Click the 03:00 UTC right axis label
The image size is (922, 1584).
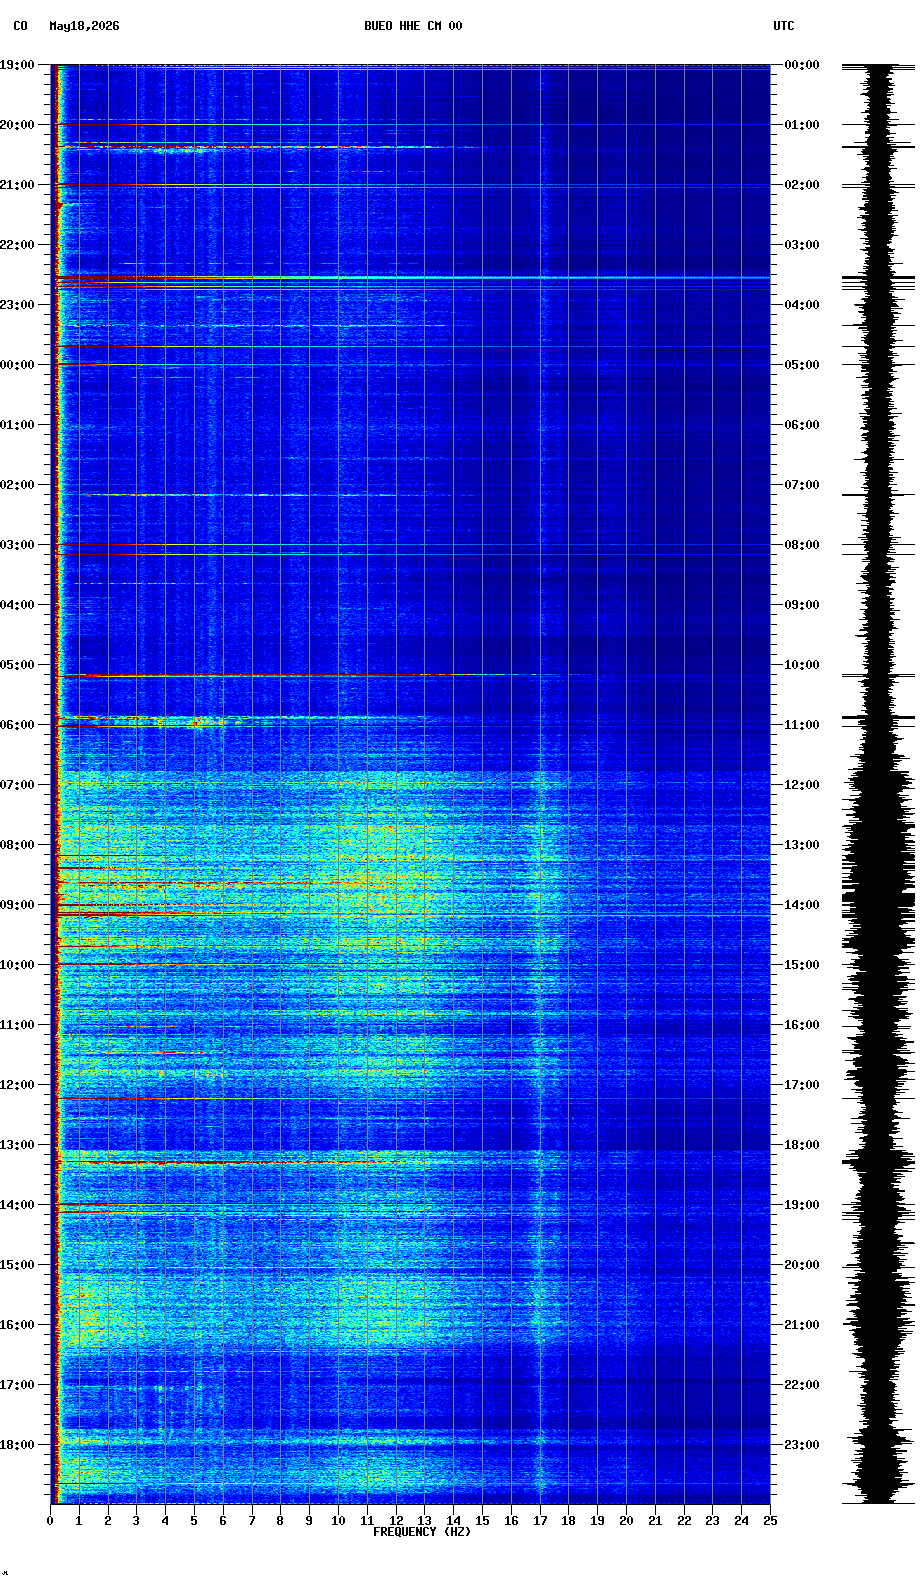tap(802, 245)
